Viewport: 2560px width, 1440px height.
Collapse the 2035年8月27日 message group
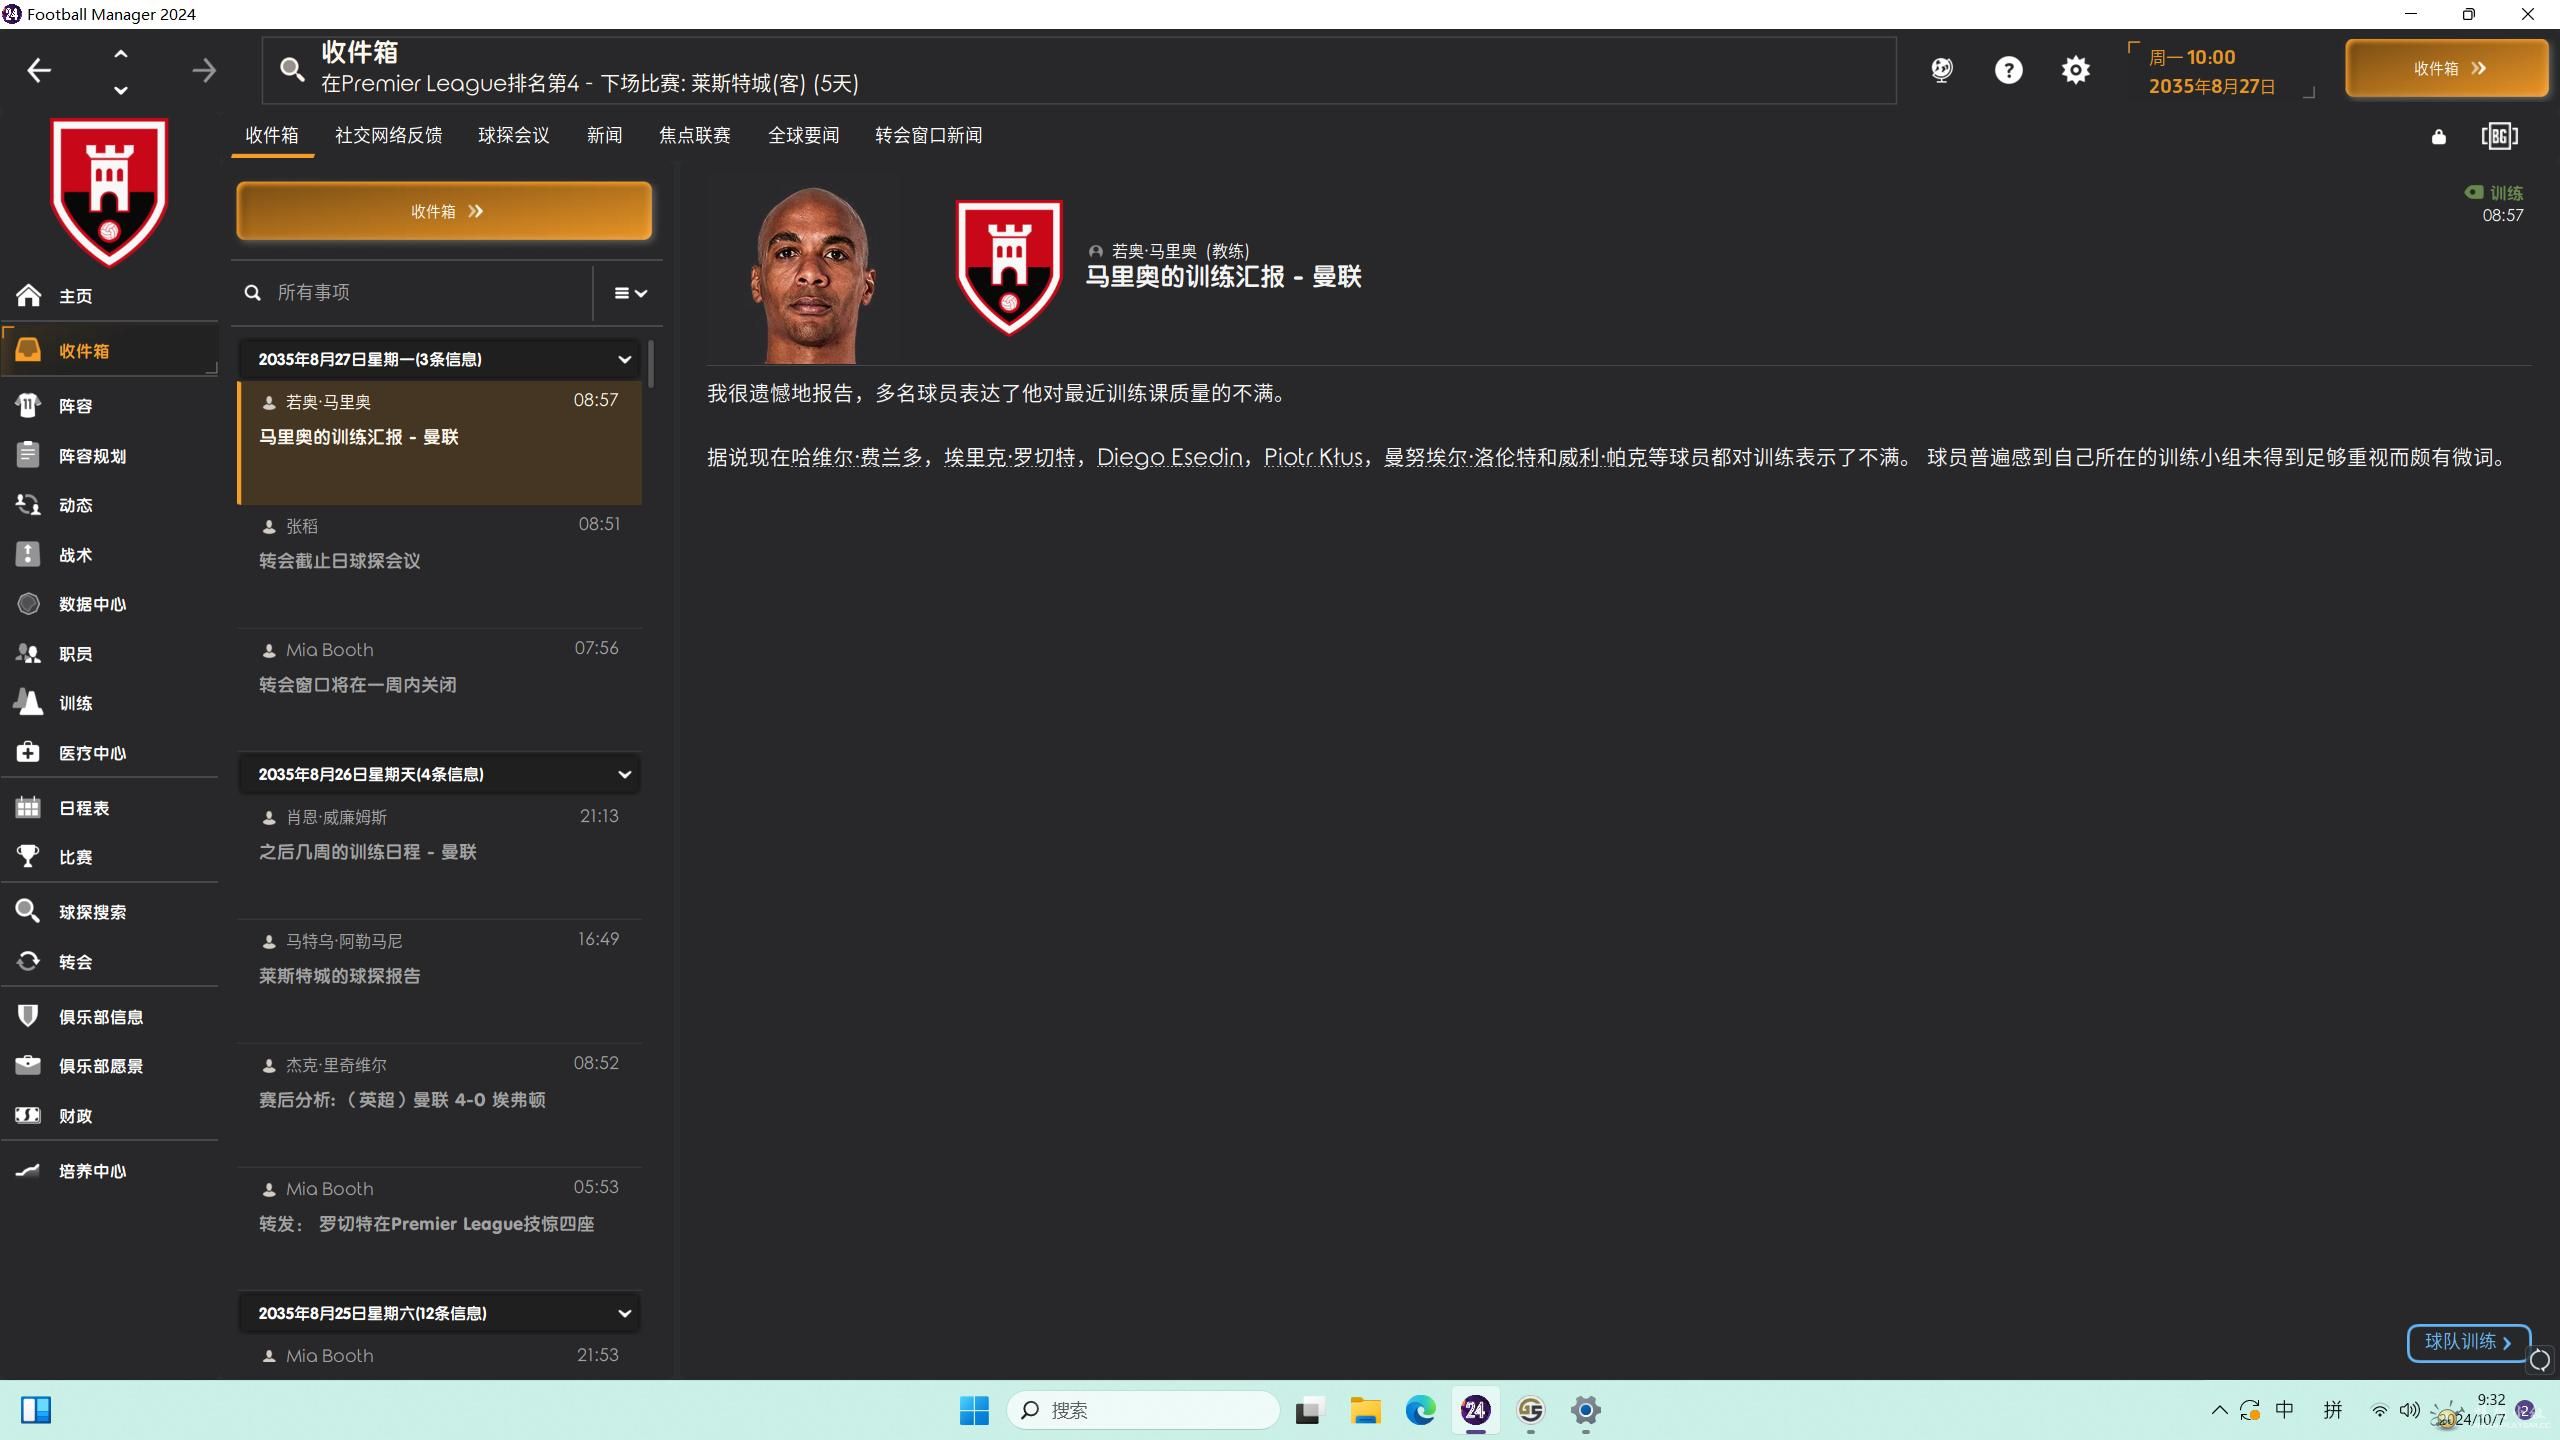tap(624, 359)
